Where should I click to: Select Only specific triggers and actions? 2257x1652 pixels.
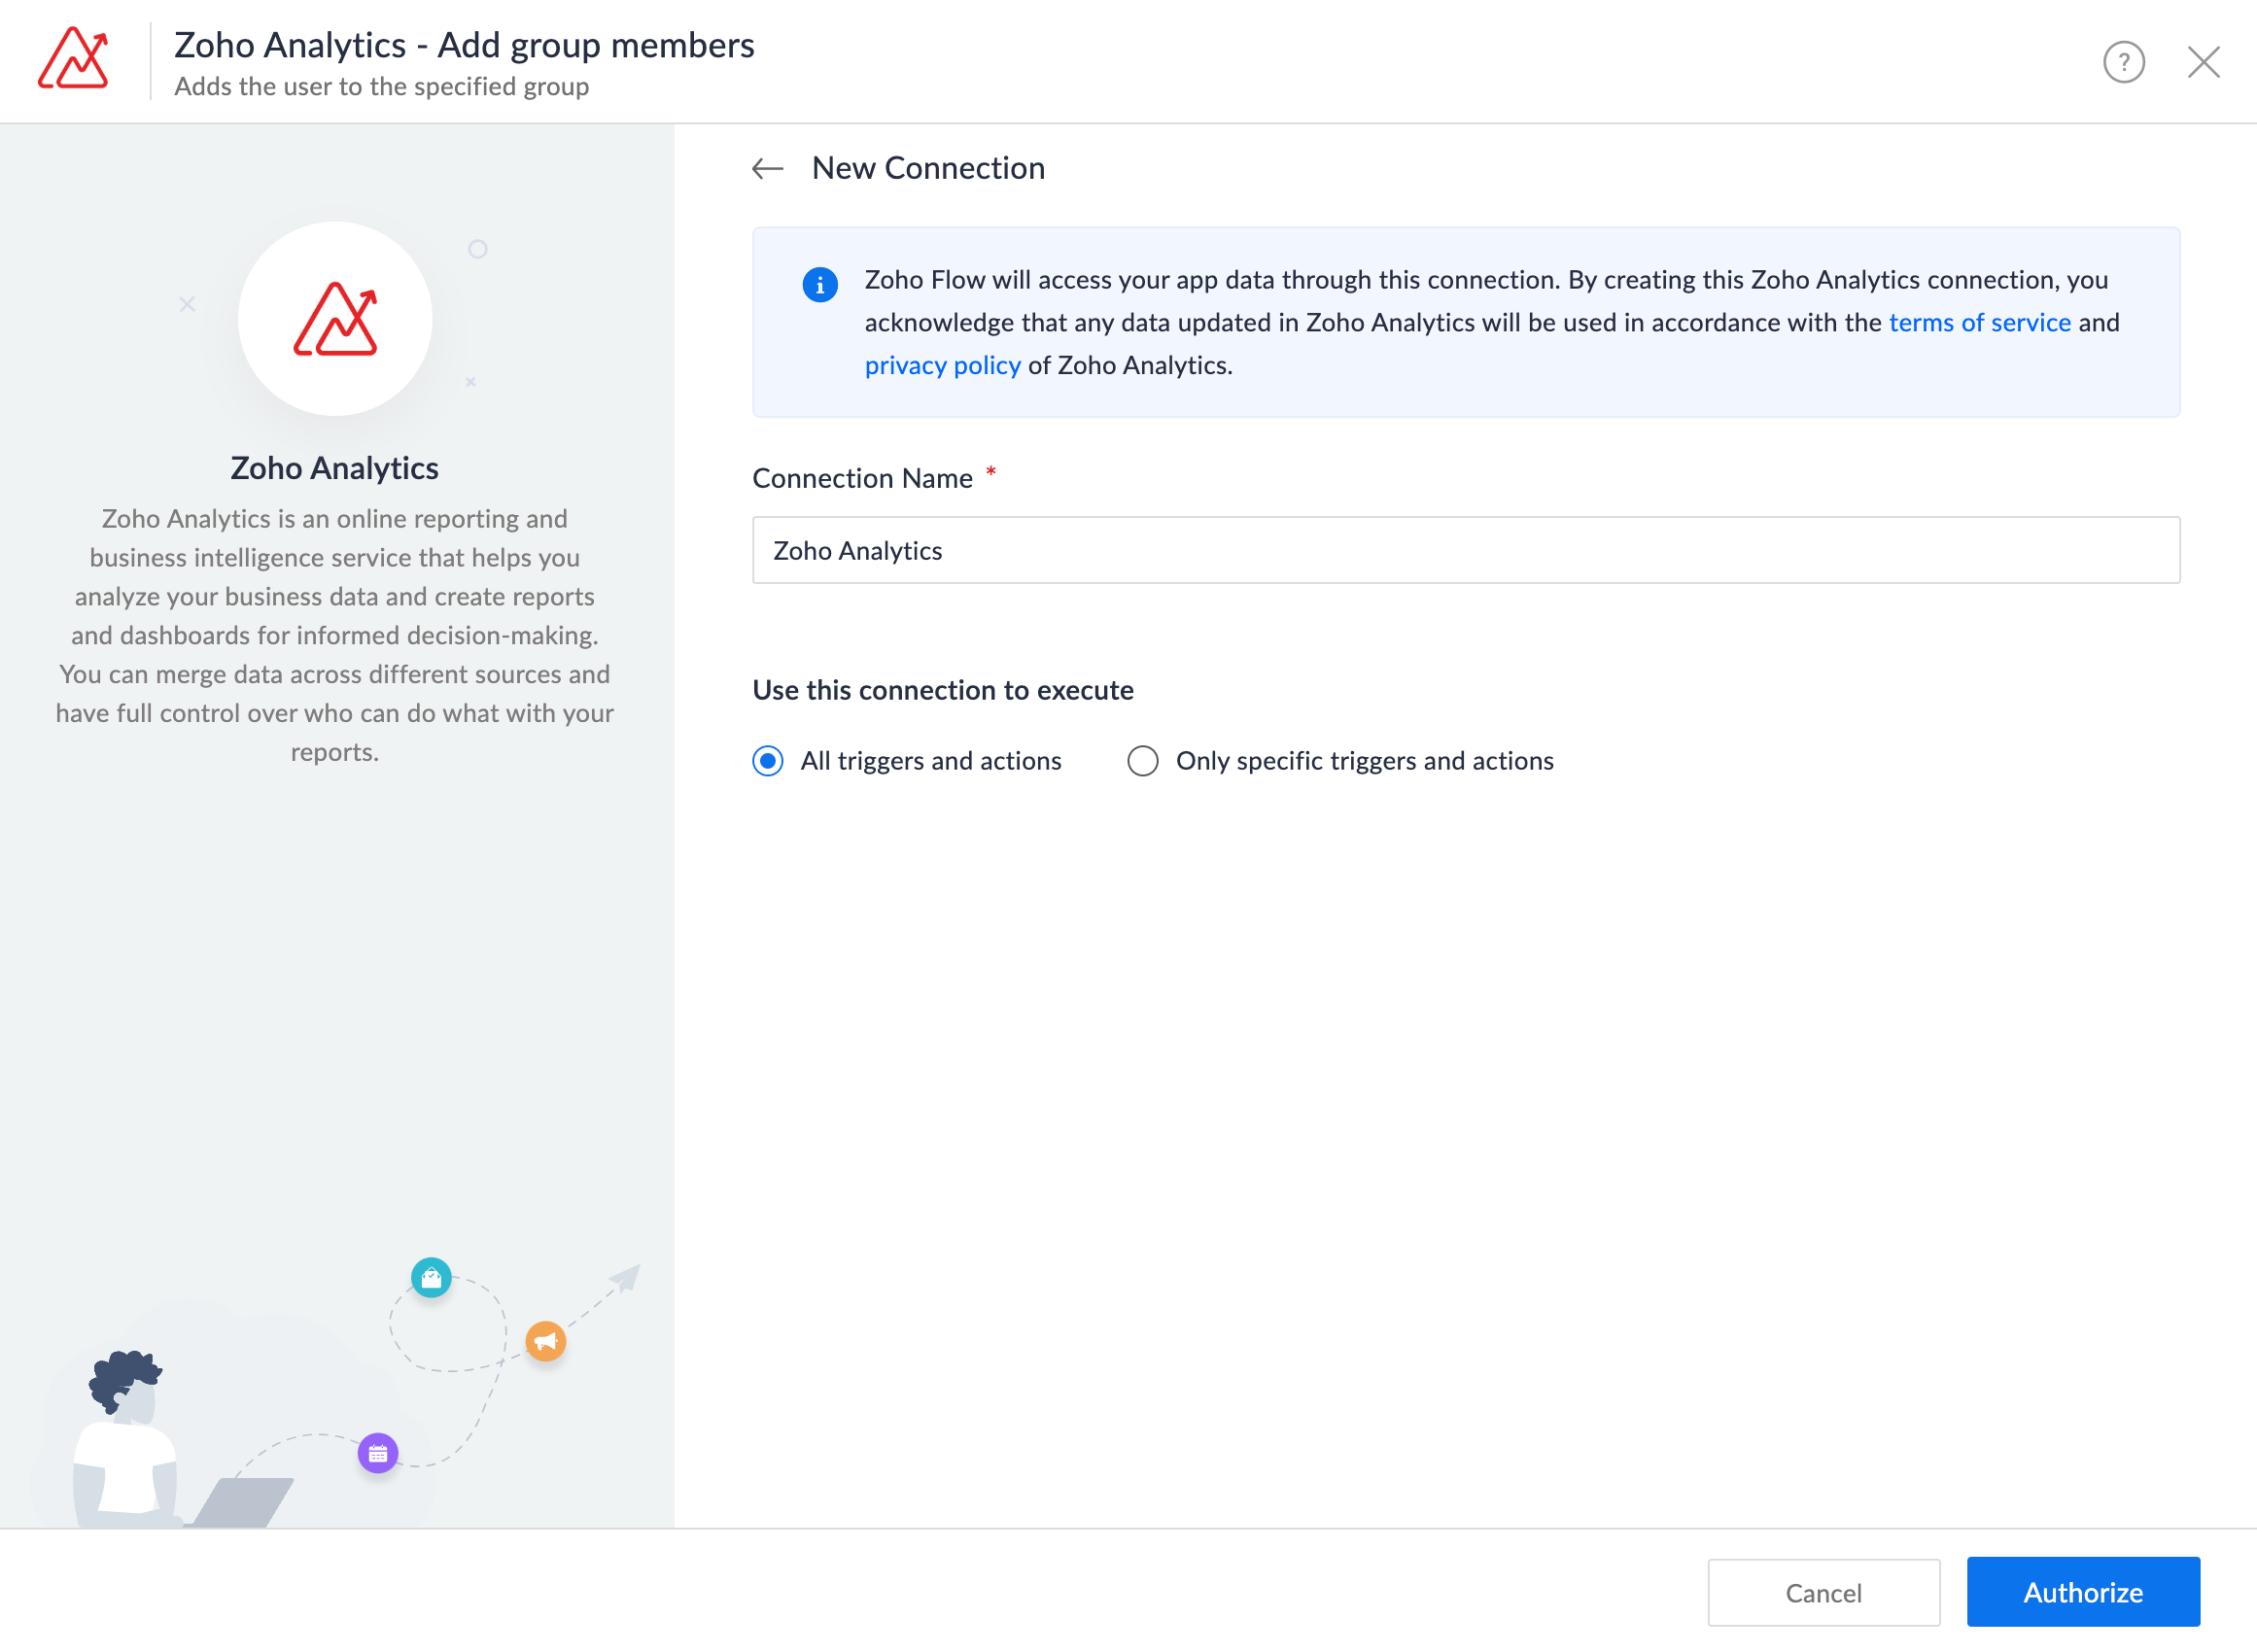(x=1142, y=761)
